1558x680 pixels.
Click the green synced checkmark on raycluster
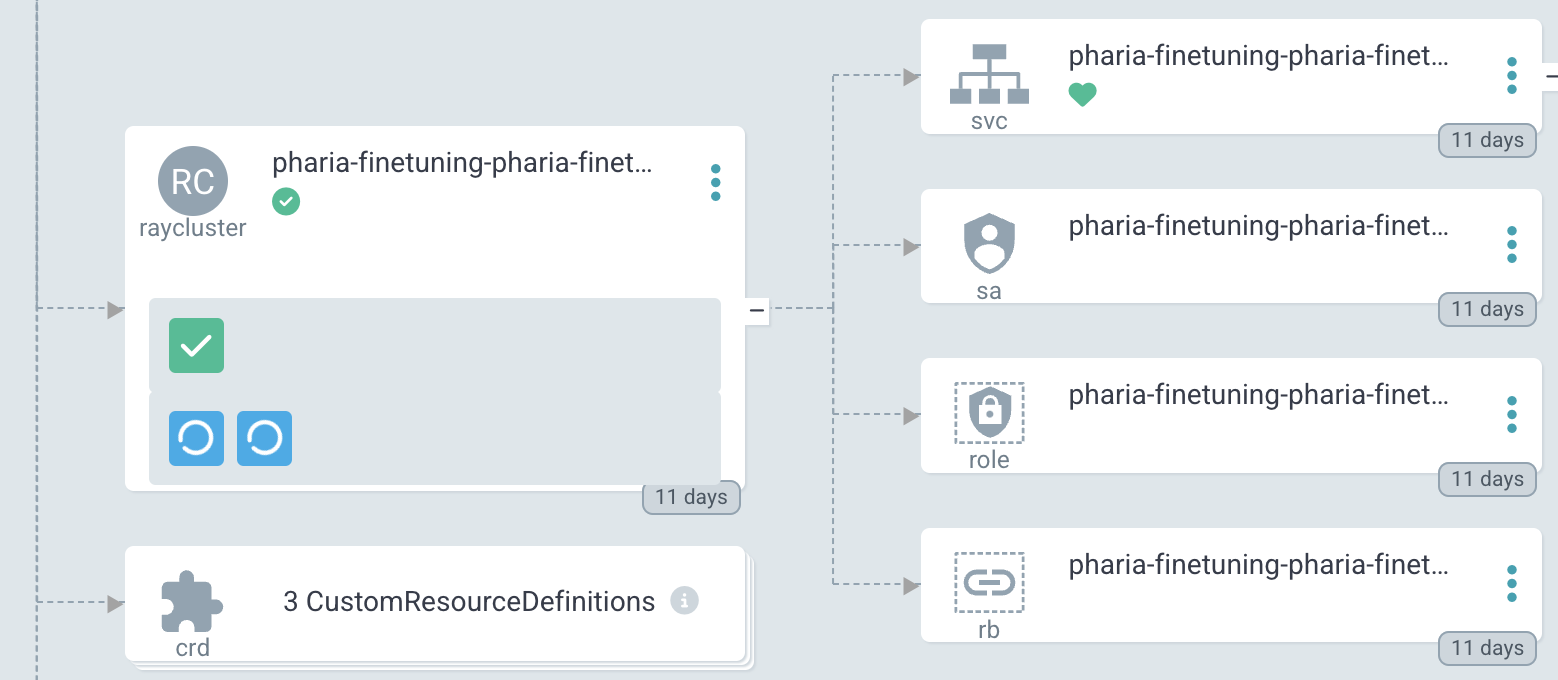(x=286, y=201)
